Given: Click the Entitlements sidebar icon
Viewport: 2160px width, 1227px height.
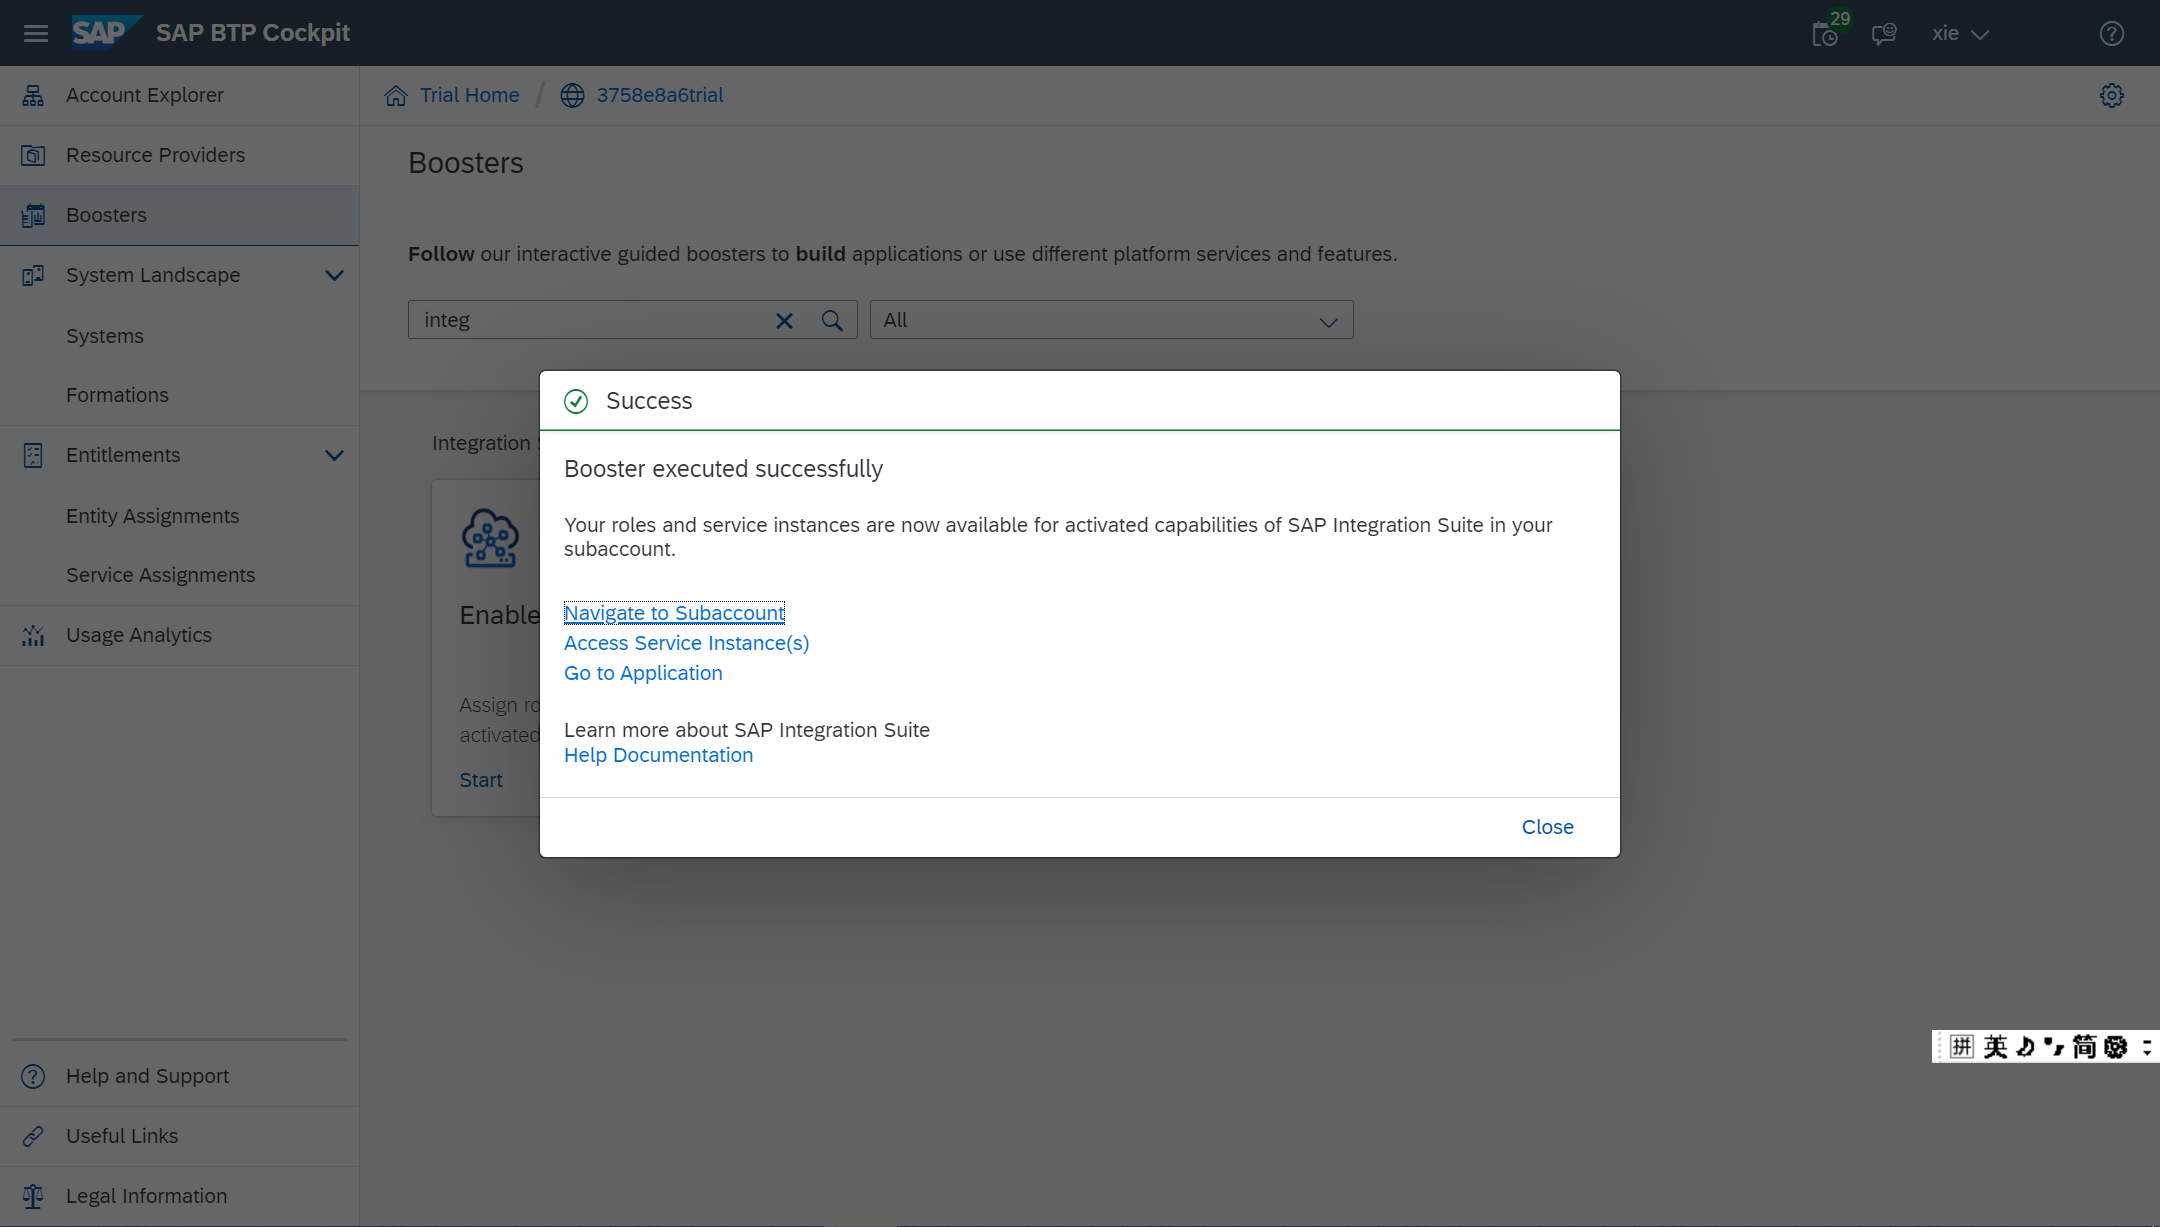Looking at the screenshot, I should (x=33, y=456).
